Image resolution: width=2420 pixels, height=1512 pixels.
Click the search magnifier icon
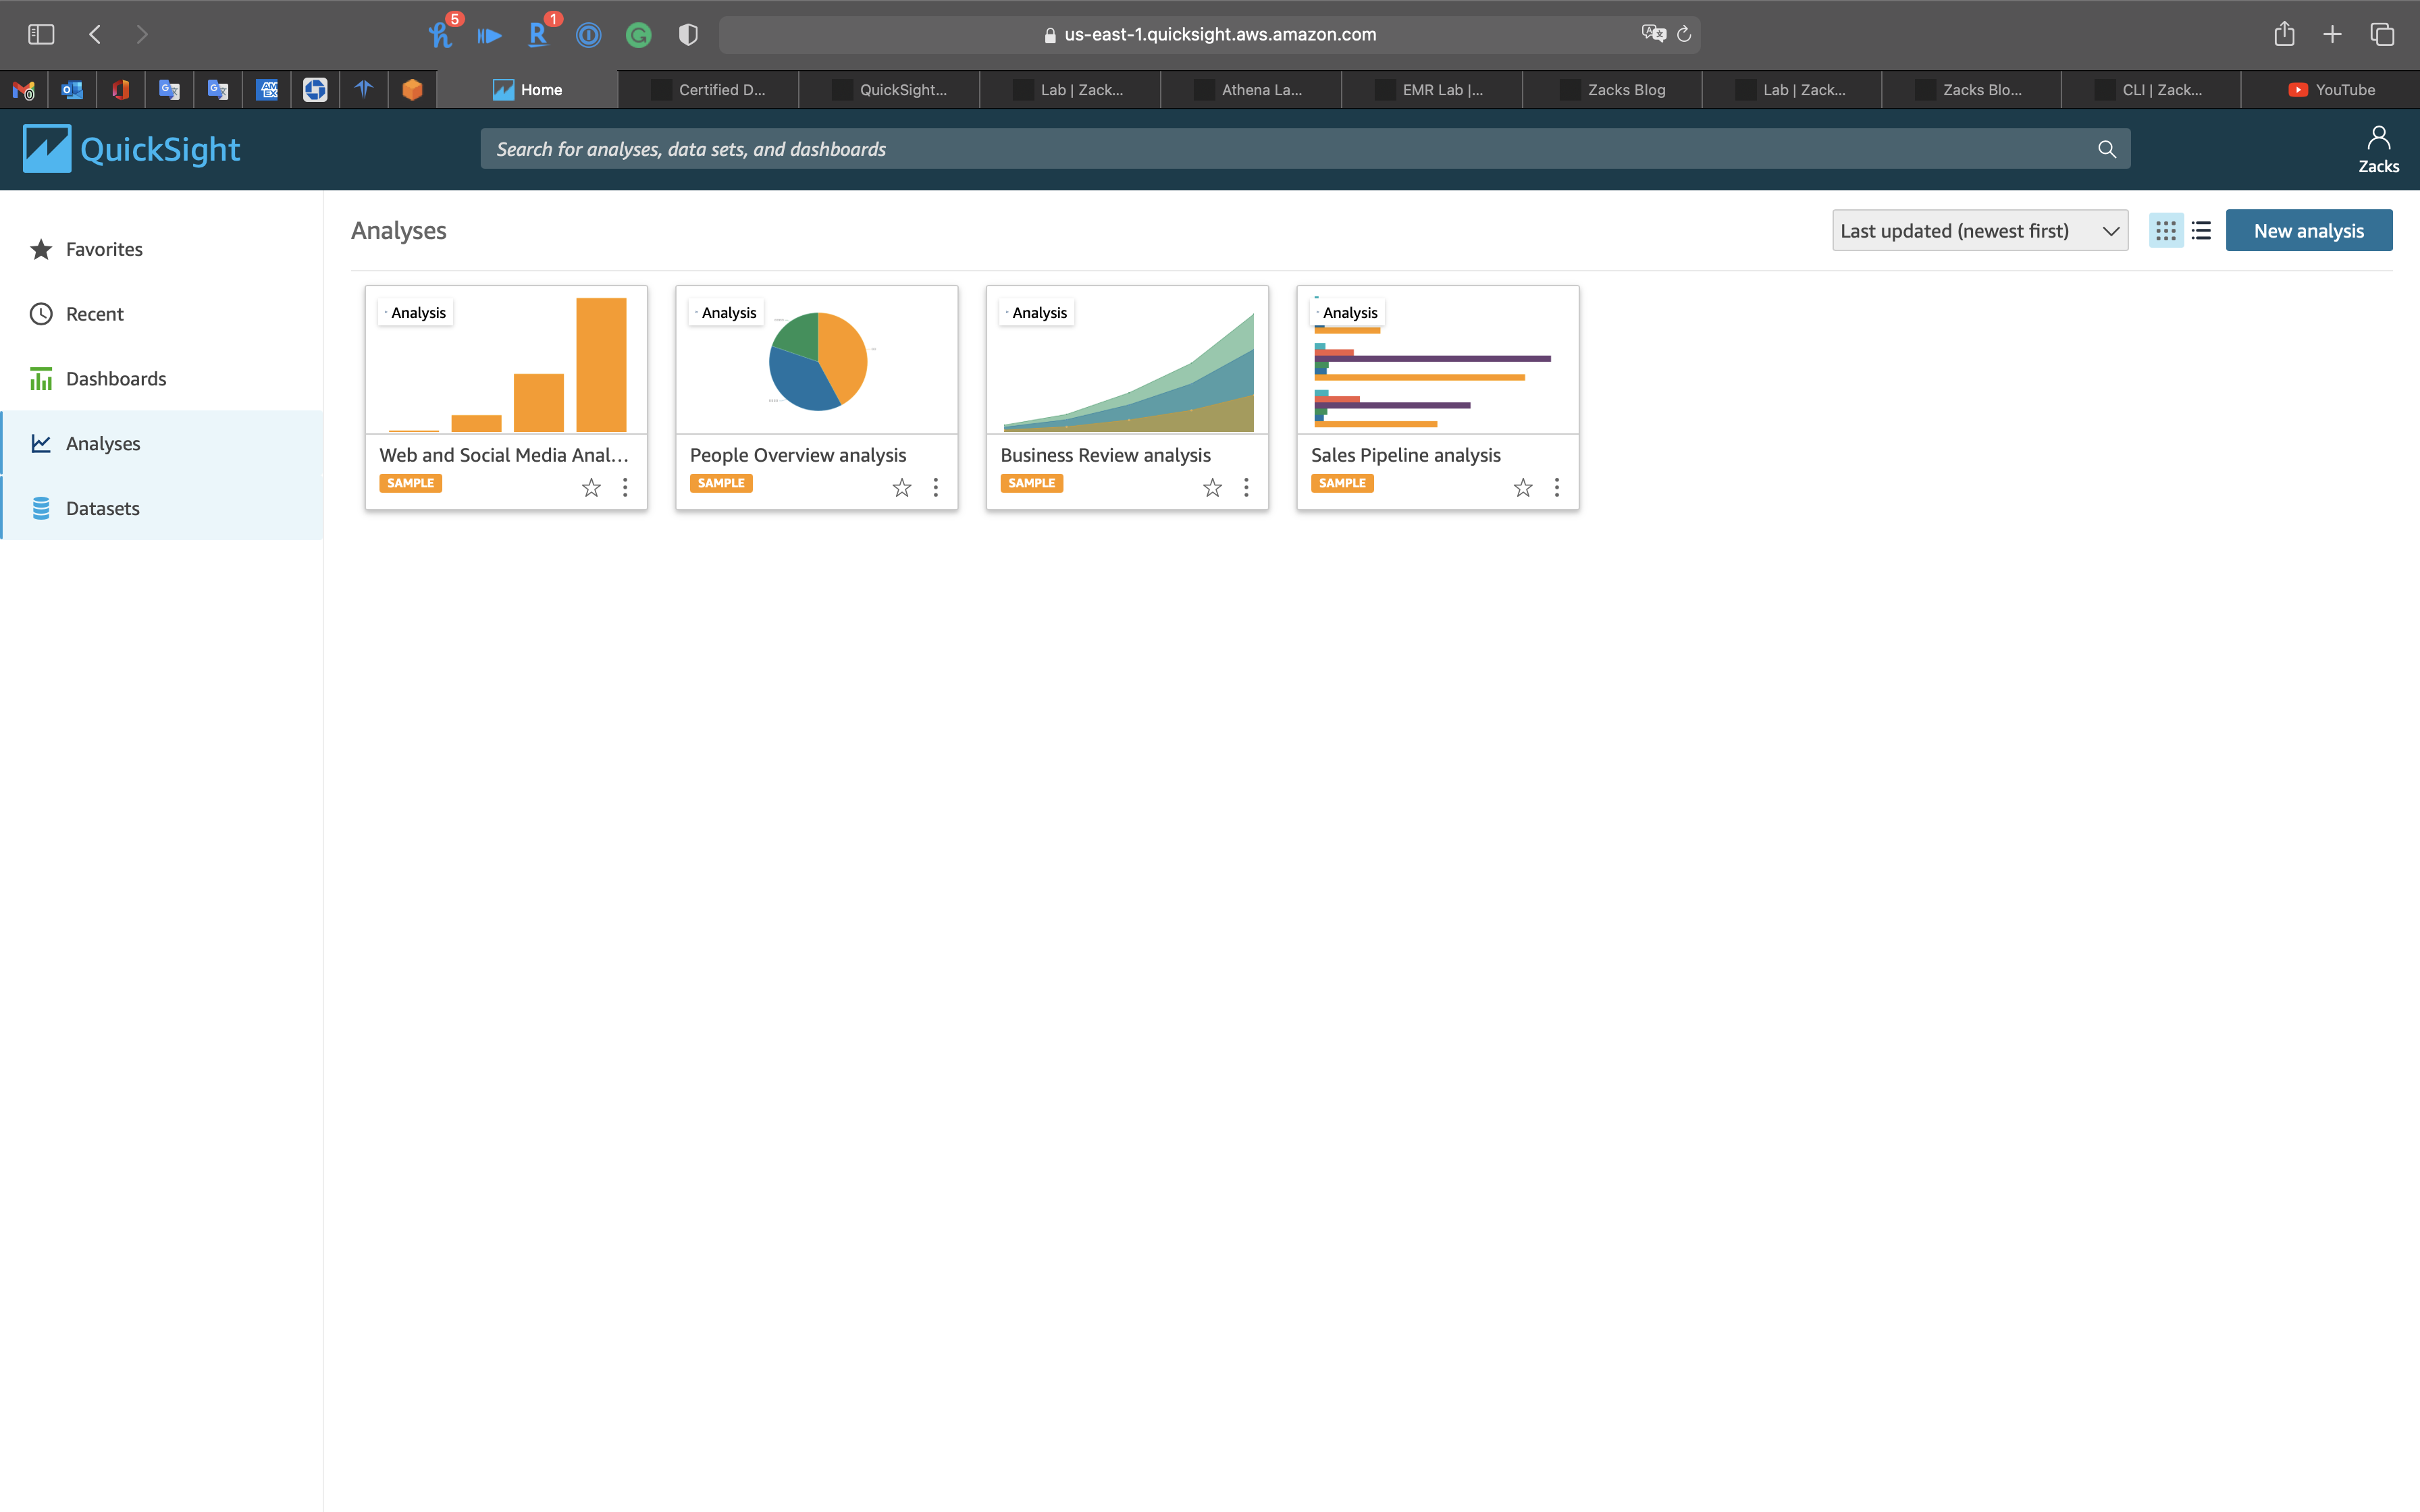[x=2106, y=149]
